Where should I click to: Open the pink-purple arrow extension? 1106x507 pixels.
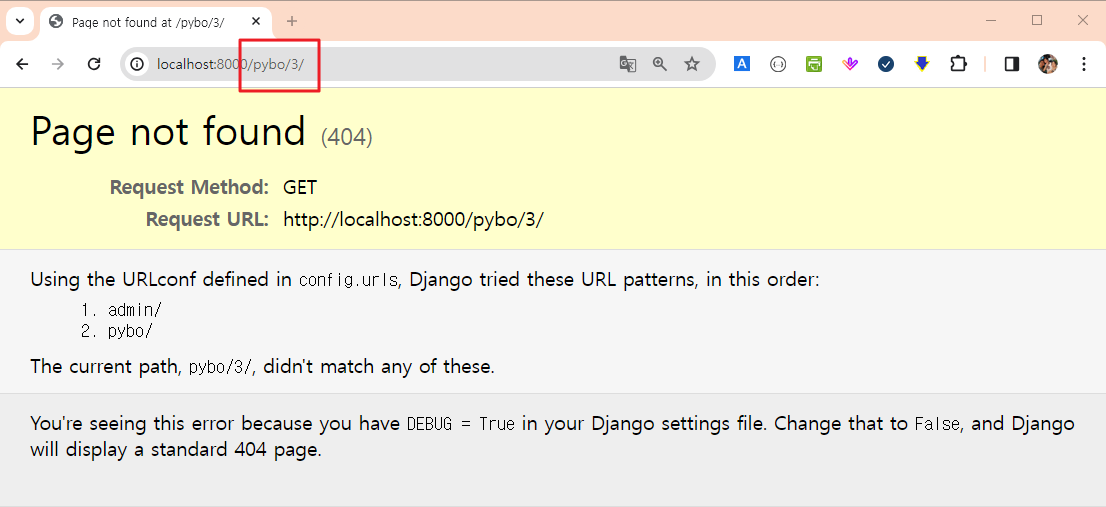tap(850, 64)
